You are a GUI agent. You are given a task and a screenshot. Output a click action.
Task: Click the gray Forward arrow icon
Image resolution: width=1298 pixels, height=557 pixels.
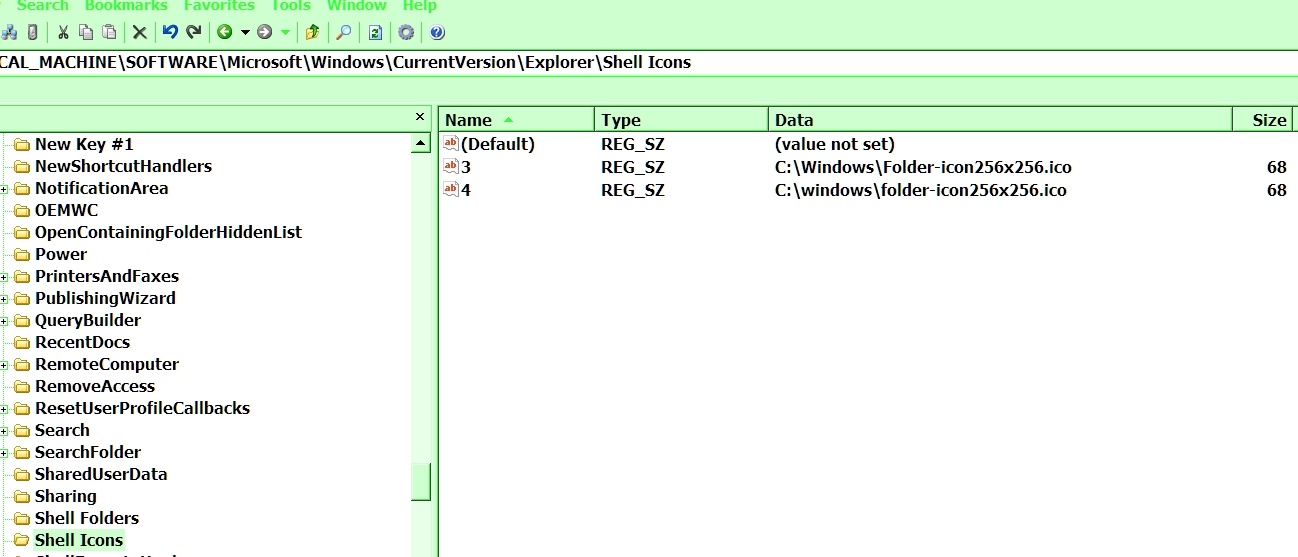(x=265, y=32)
